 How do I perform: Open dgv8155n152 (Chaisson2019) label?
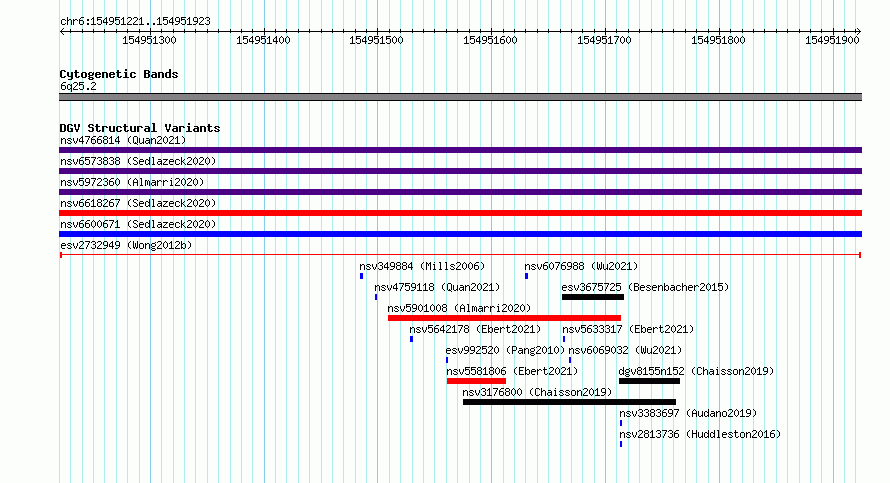[696, 371]
